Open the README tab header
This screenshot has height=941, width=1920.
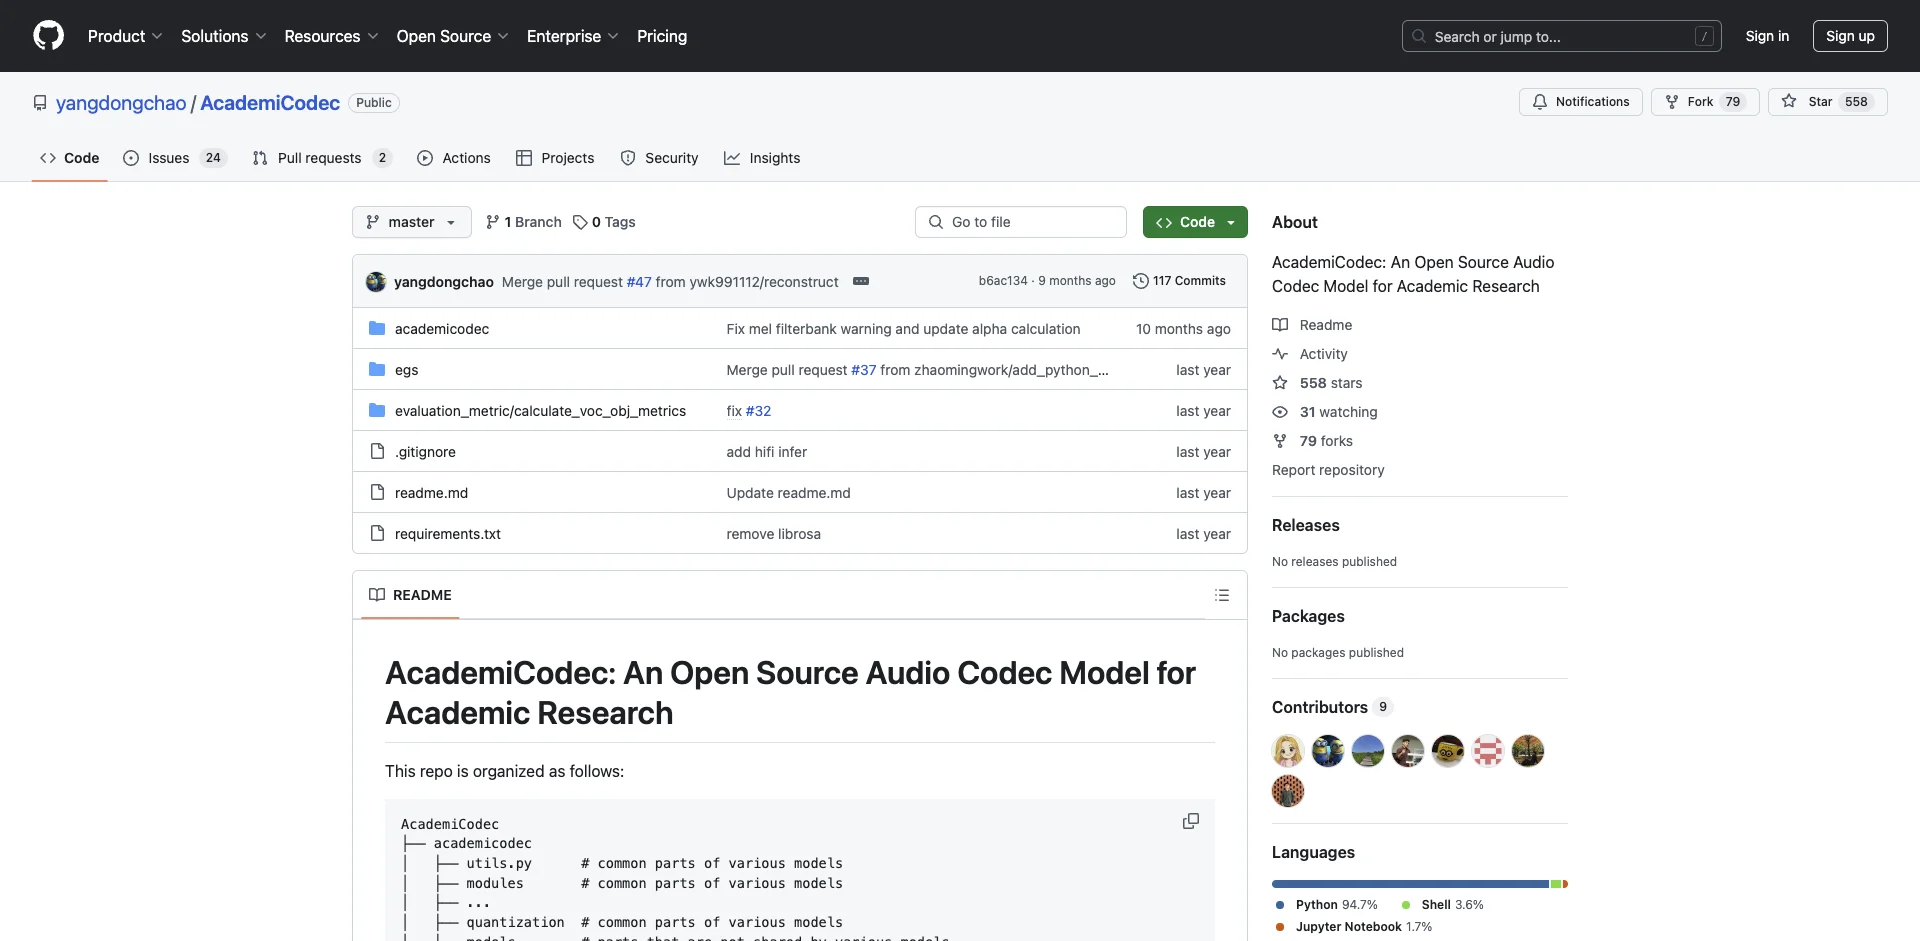(410, 595)
